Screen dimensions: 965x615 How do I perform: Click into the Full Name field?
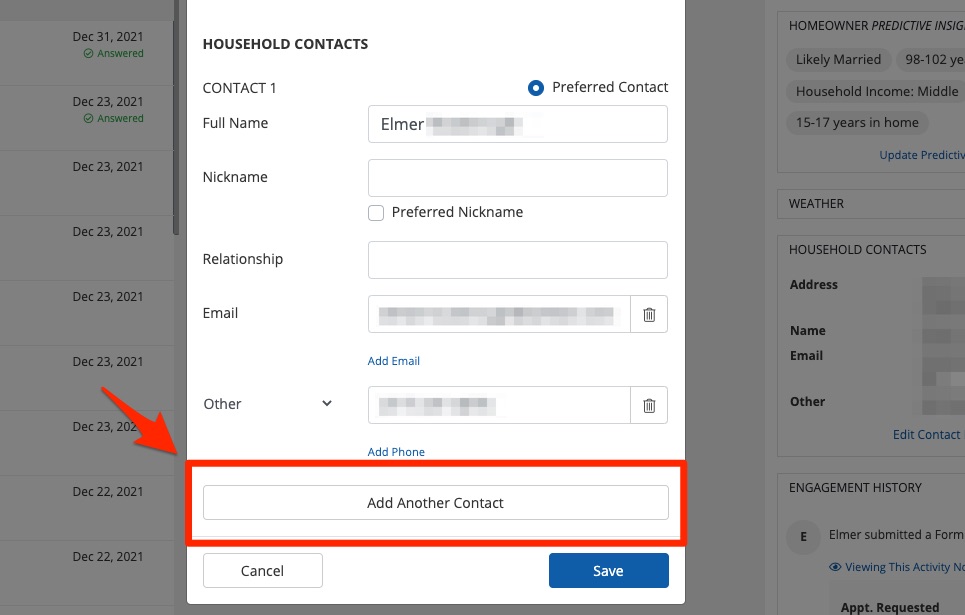[517, 123]
